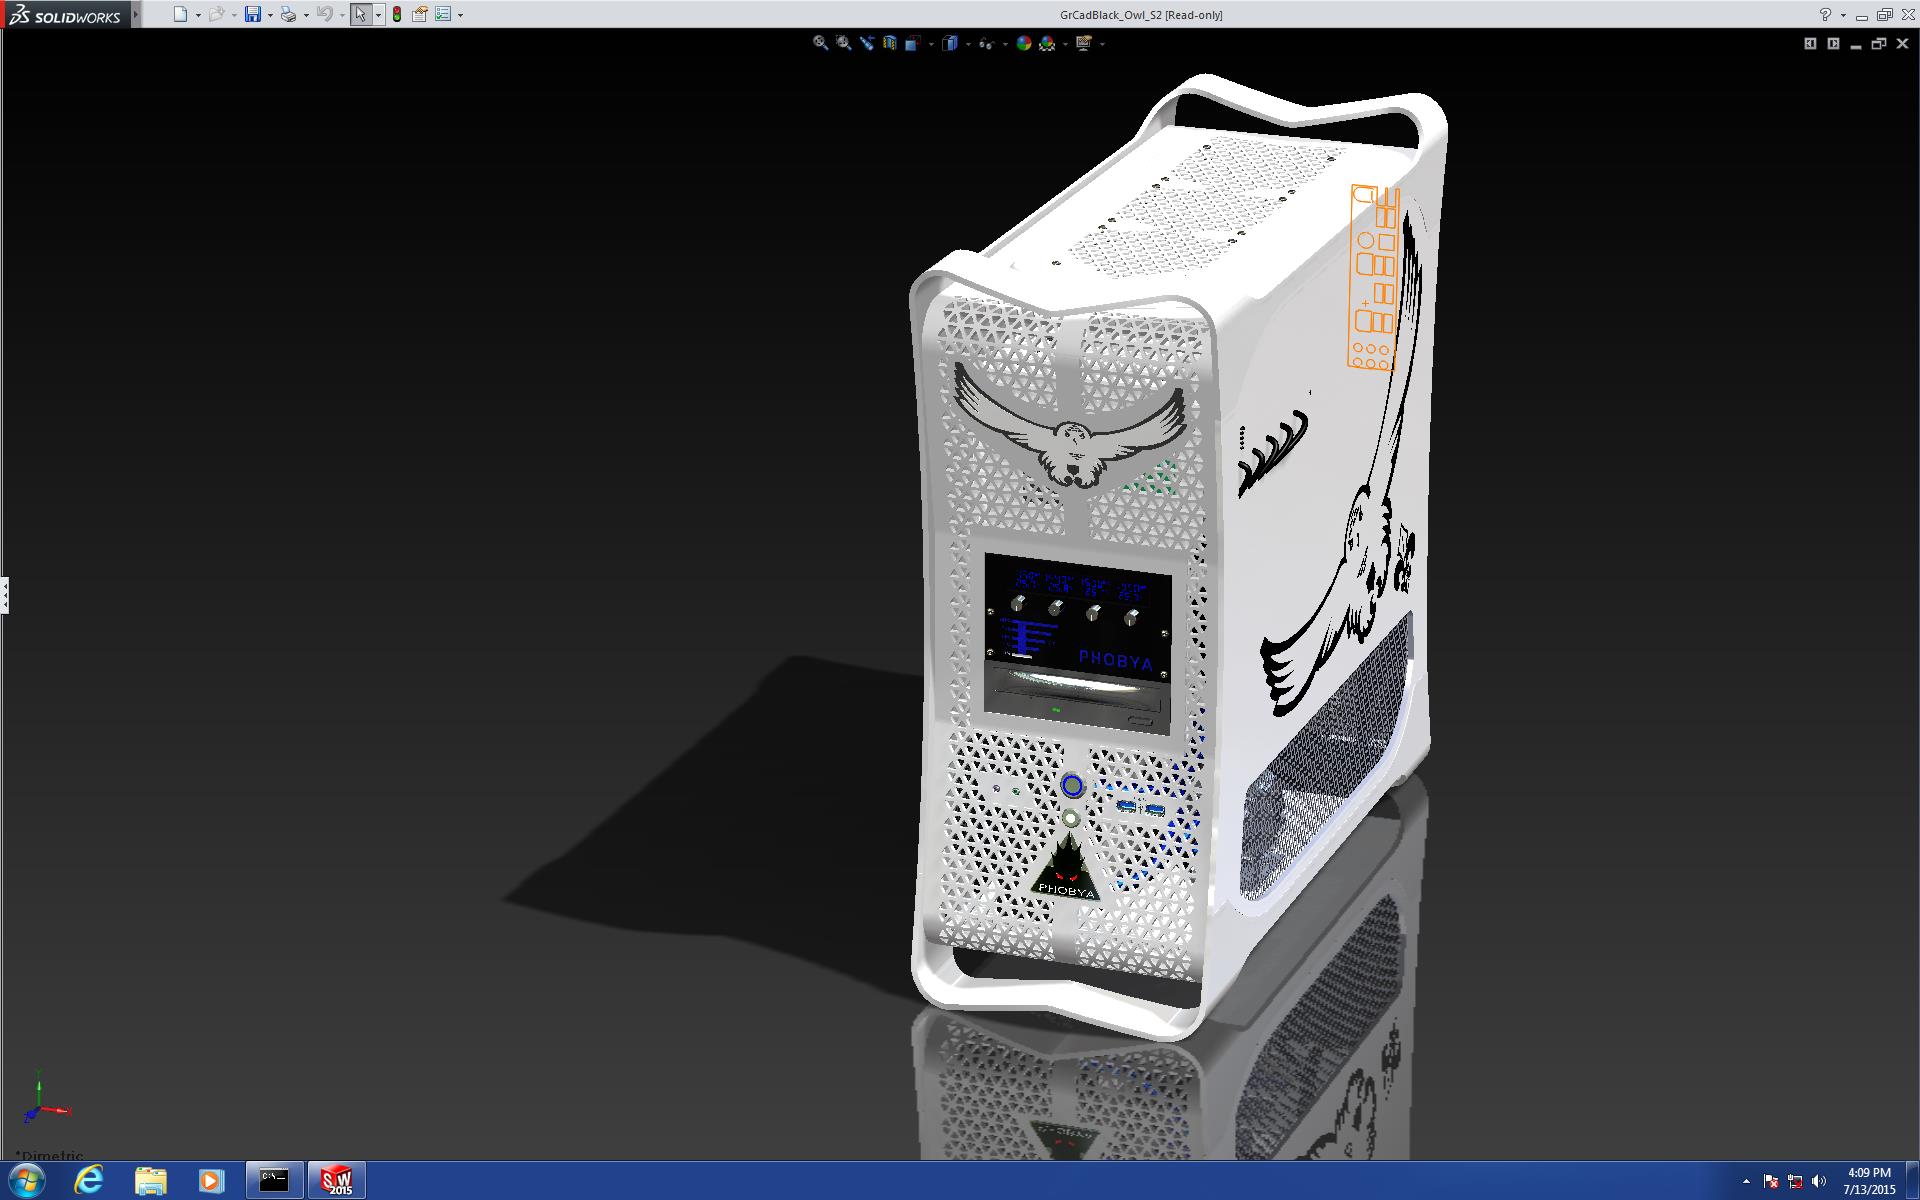Click the Apply Scene icon

pyautogui.click(x=1047, y=43)
